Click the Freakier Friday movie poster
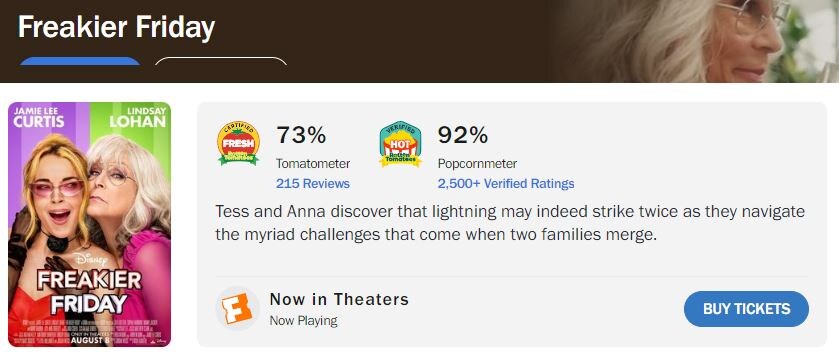Screen dimensions: 839x362 [x=89, y=224]
